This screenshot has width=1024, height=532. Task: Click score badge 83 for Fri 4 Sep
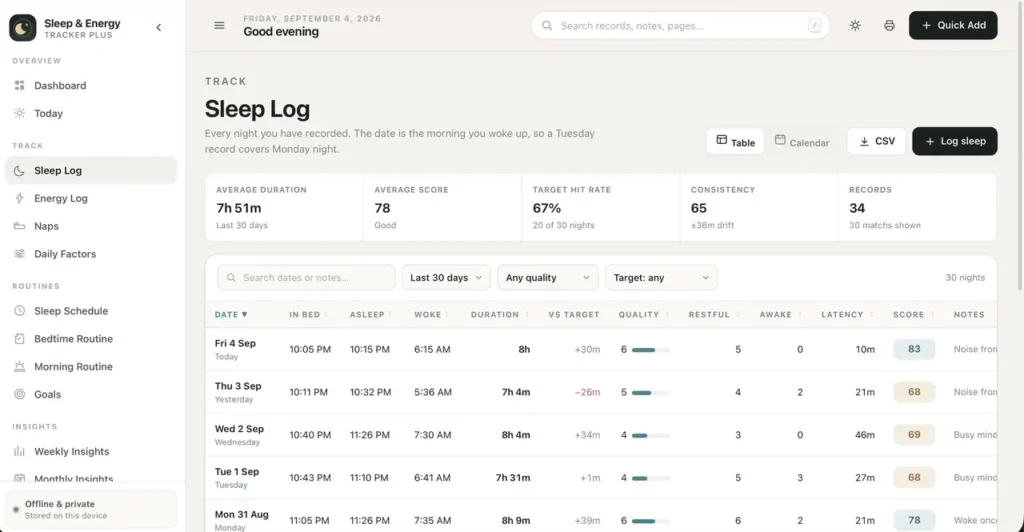click(x=914, y=349)
